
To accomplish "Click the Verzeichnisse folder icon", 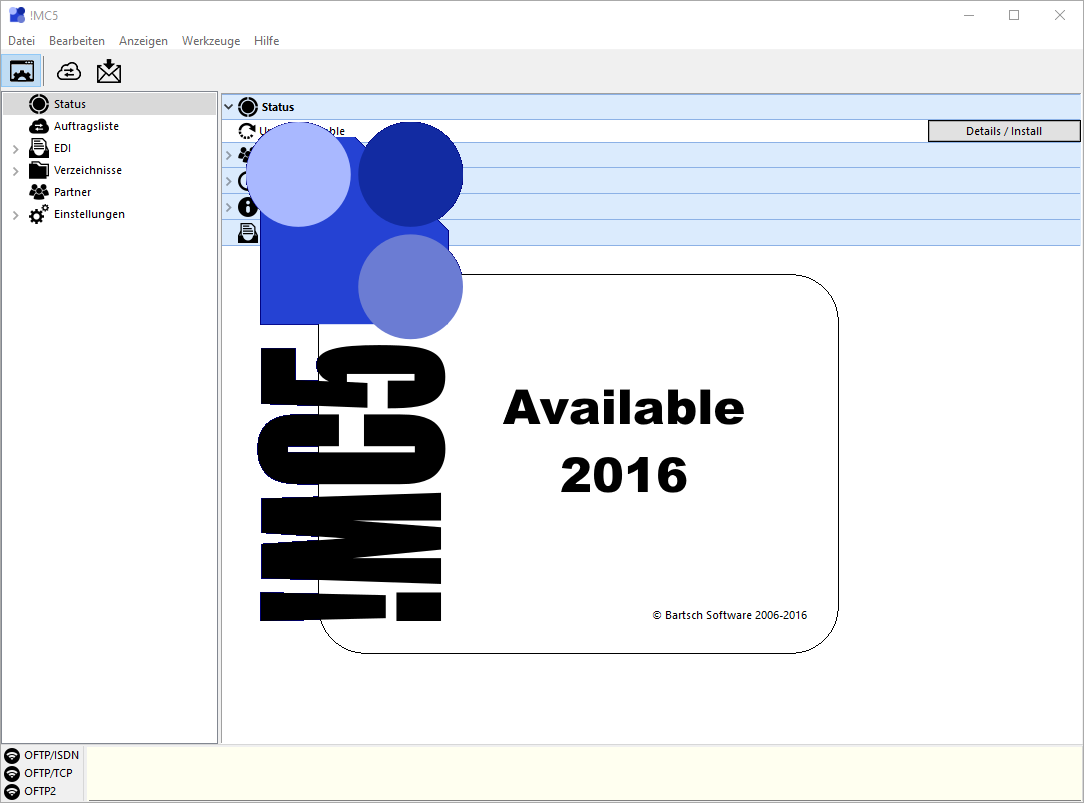I will [x=39, y=170].
